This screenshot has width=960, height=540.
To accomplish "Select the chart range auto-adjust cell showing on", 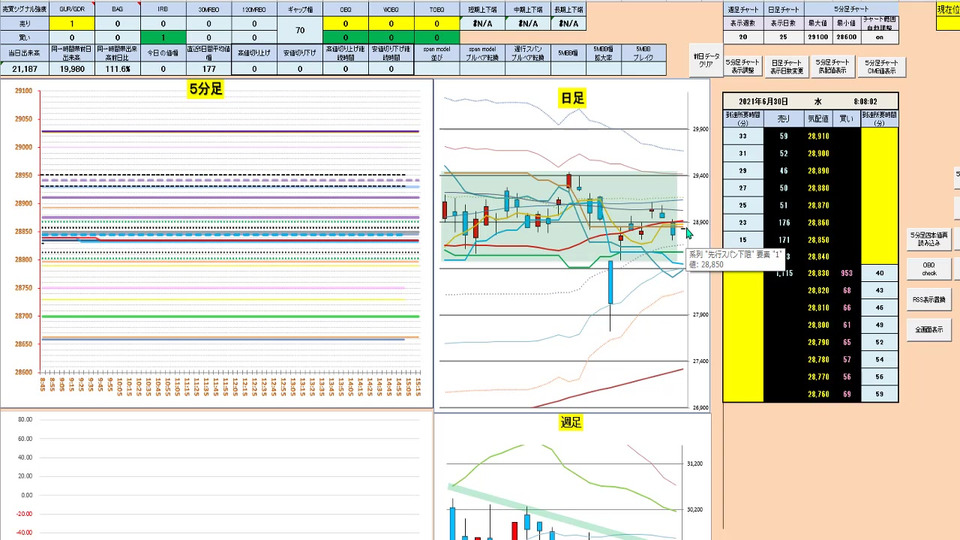I will pyautogui.click(x=879, y=37).
